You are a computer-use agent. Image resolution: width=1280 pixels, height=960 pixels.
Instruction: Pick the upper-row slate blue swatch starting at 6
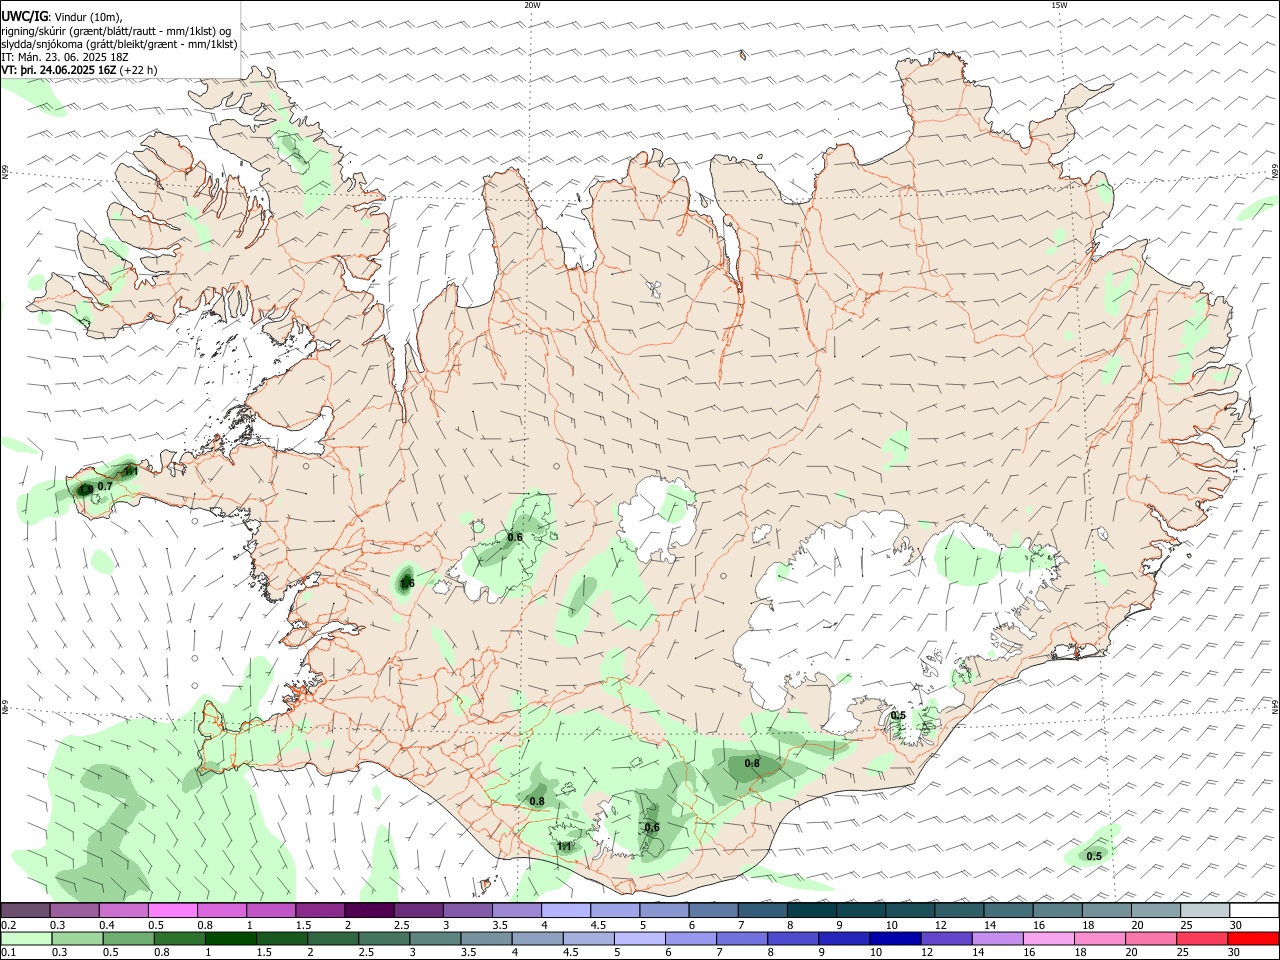click(x=714, y=911)
